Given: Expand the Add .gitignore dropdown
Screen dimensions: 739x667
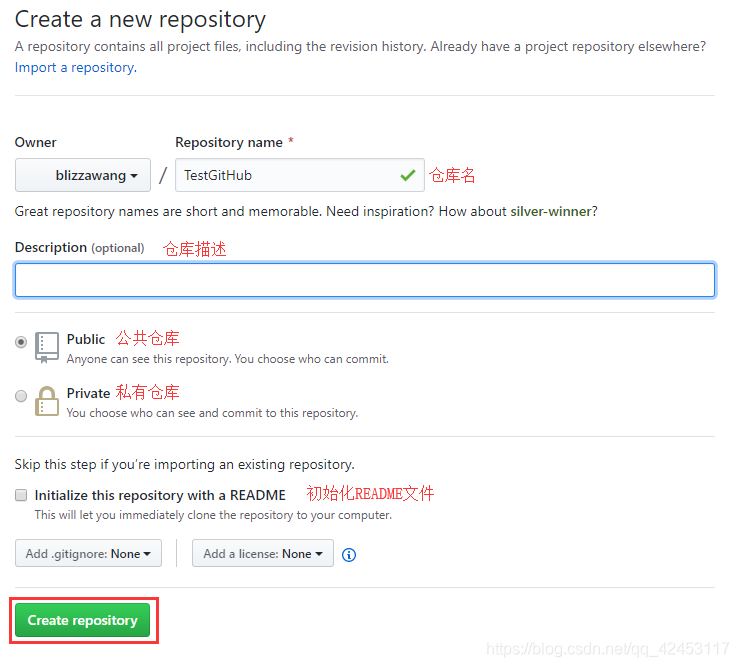Looking at the screenshot, I should click(x=88, y=554).
